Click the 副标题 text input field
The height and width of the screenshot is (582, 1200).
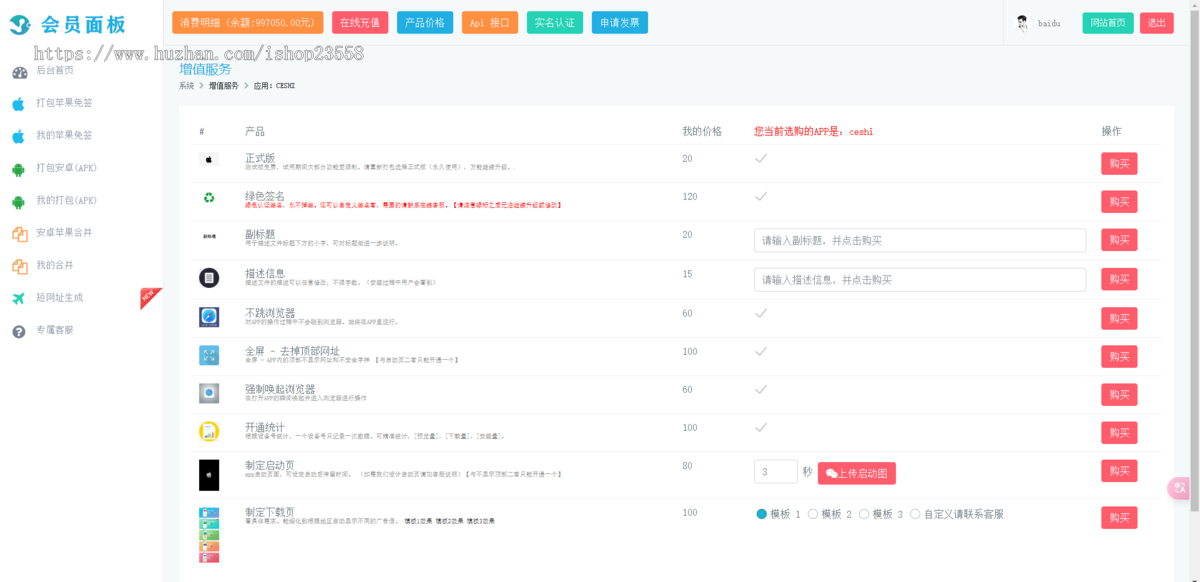point(919,241)
